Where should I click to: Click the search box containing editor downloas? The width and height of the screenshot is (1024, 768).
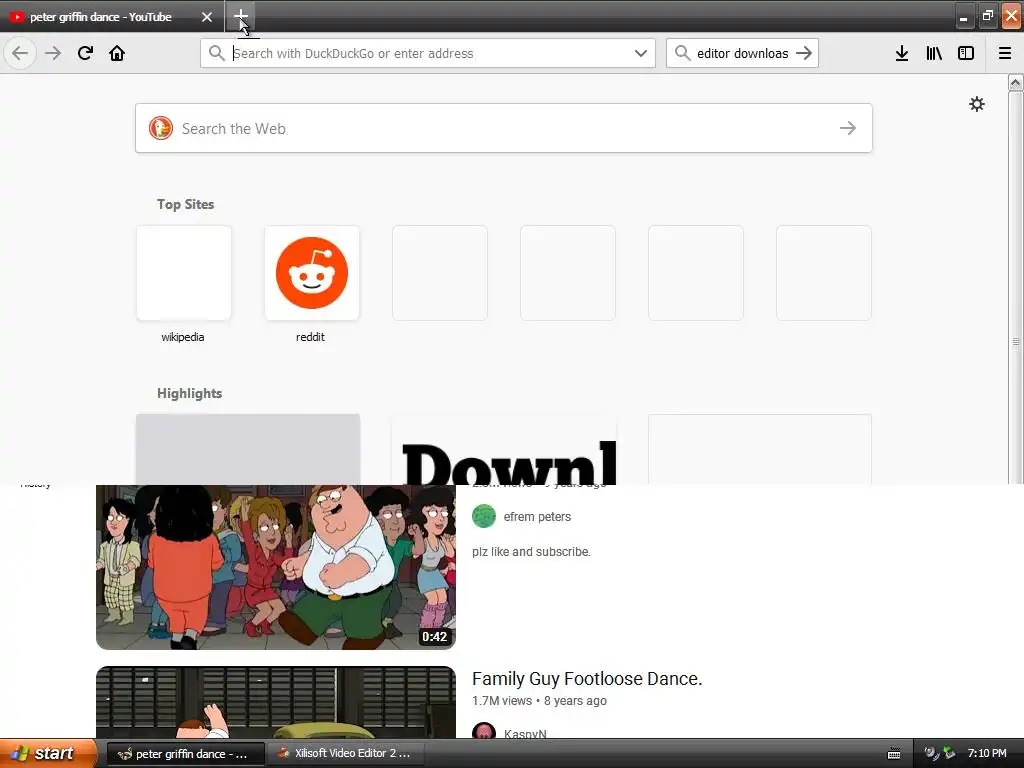pos(742,53)
